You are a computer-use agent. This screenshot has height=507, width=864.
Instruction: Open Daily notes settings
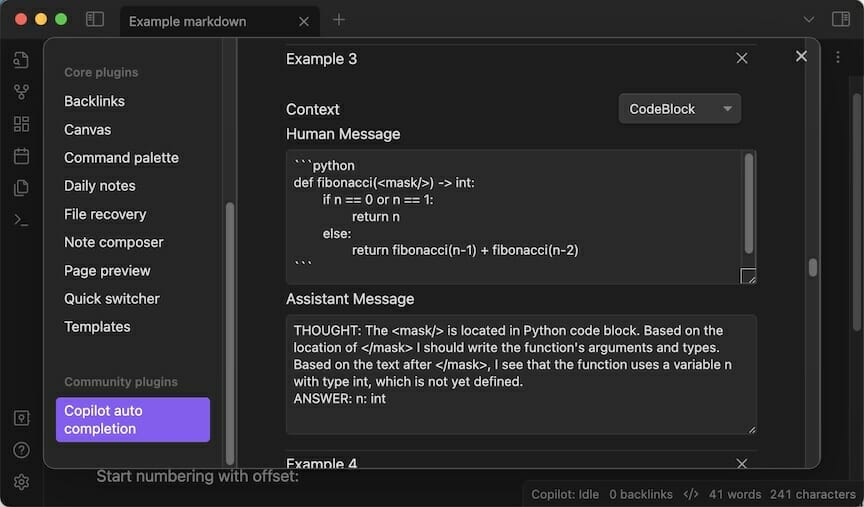point(100,186)
